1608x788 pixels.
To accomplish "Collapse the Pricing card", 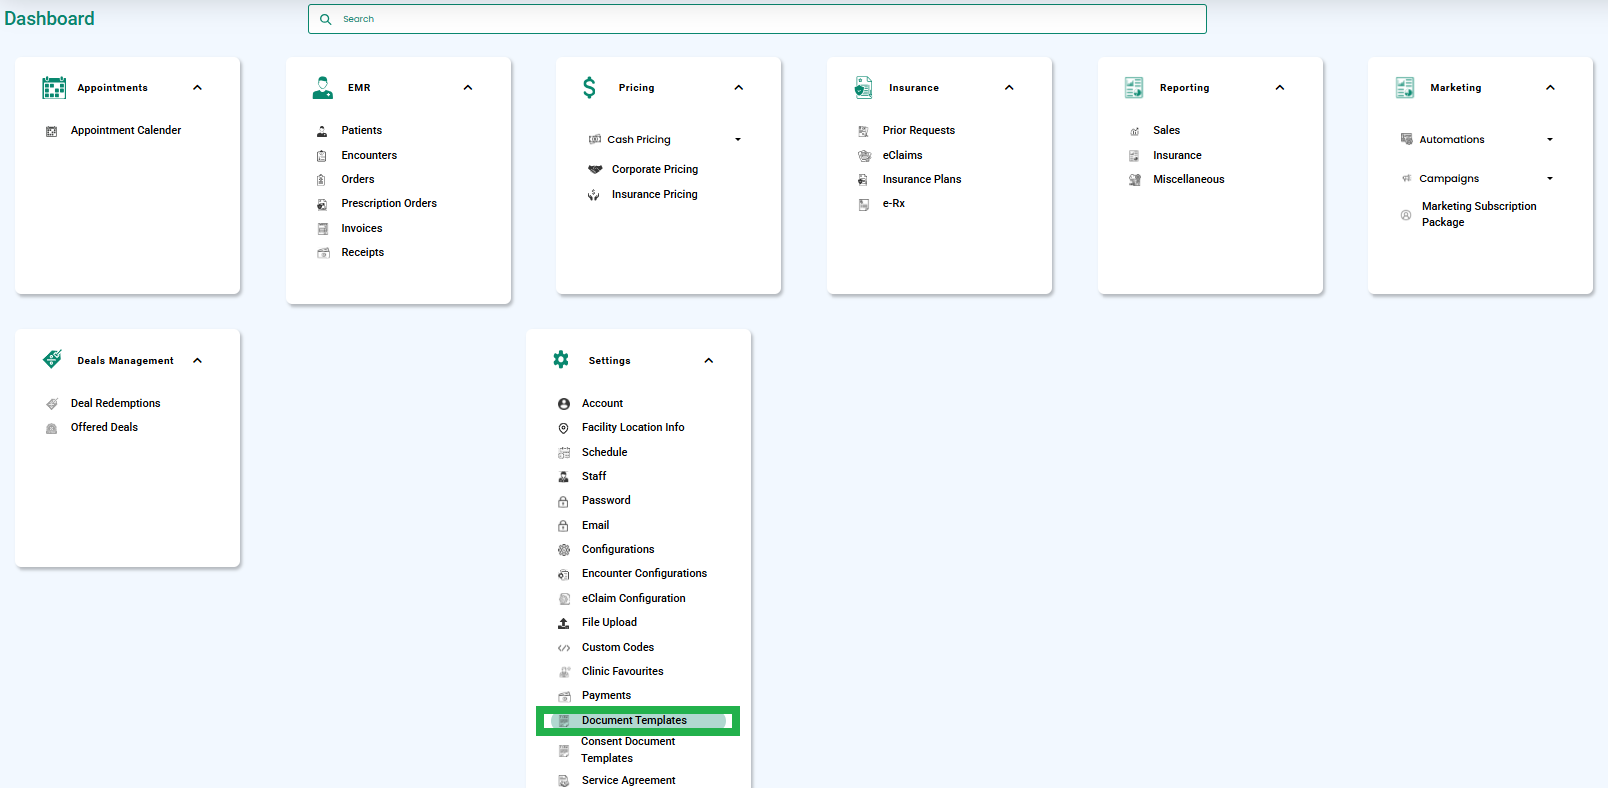I will (x=739, y=88).
